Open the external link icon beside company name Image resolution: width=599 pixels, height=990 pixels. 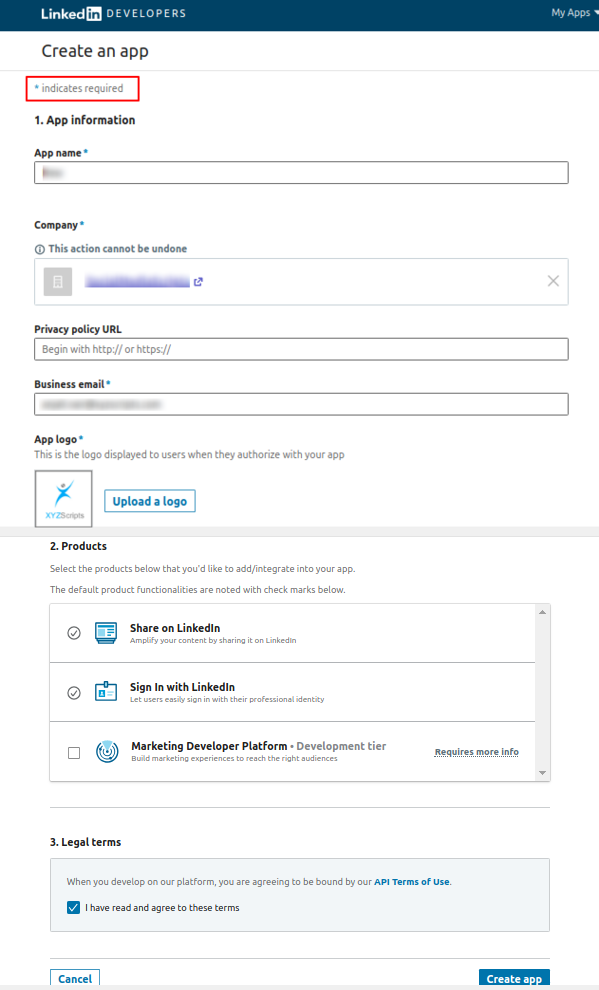pyautogui.click(x=198, y=282)
